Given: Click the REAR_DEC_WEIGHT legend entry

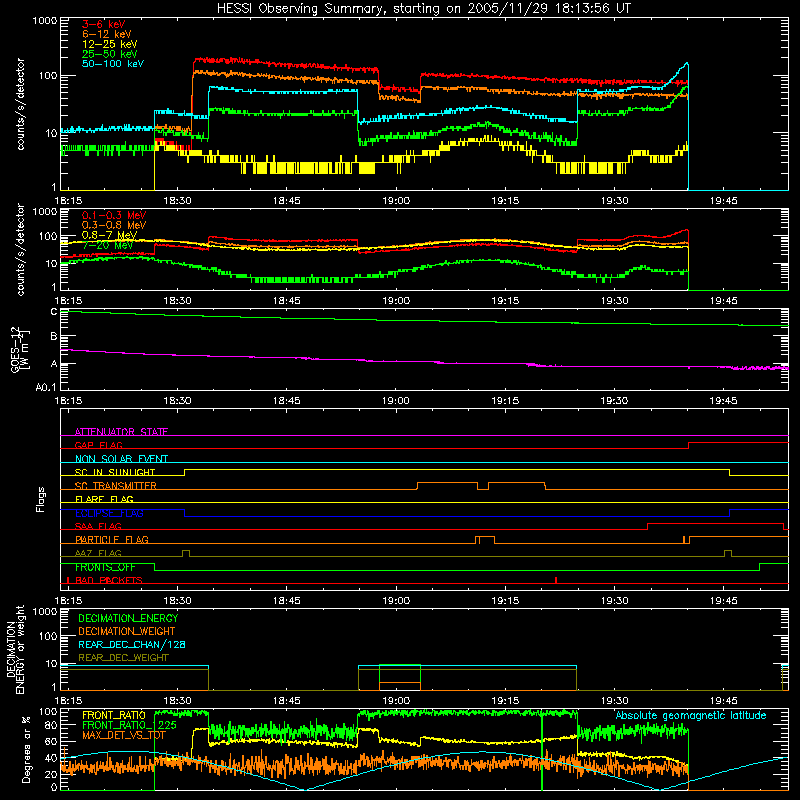Looking at the screenshot, I should point(123,658).
